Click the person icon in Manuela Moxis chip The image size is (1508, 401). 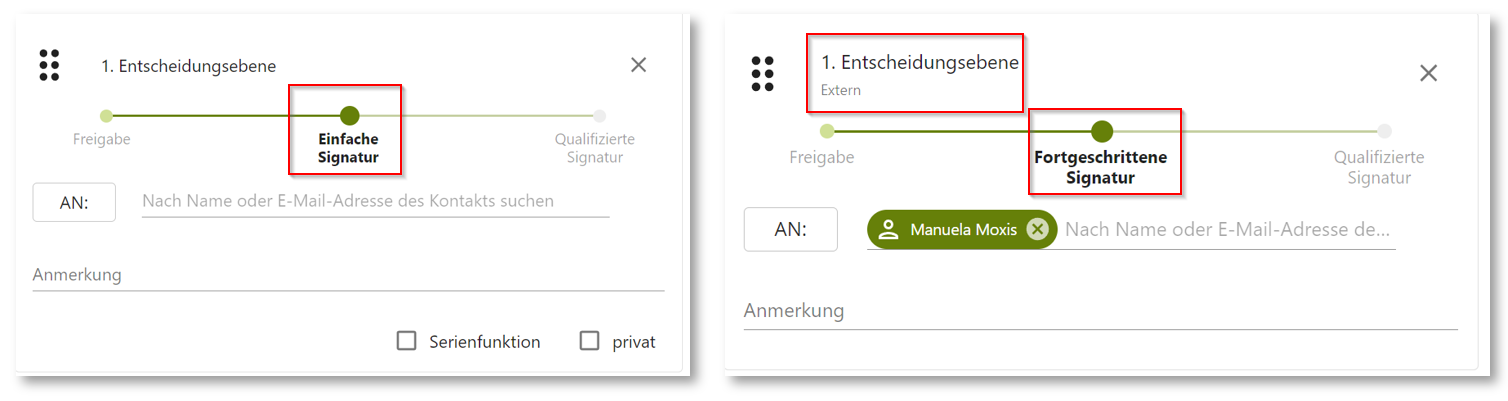point(888,230)
